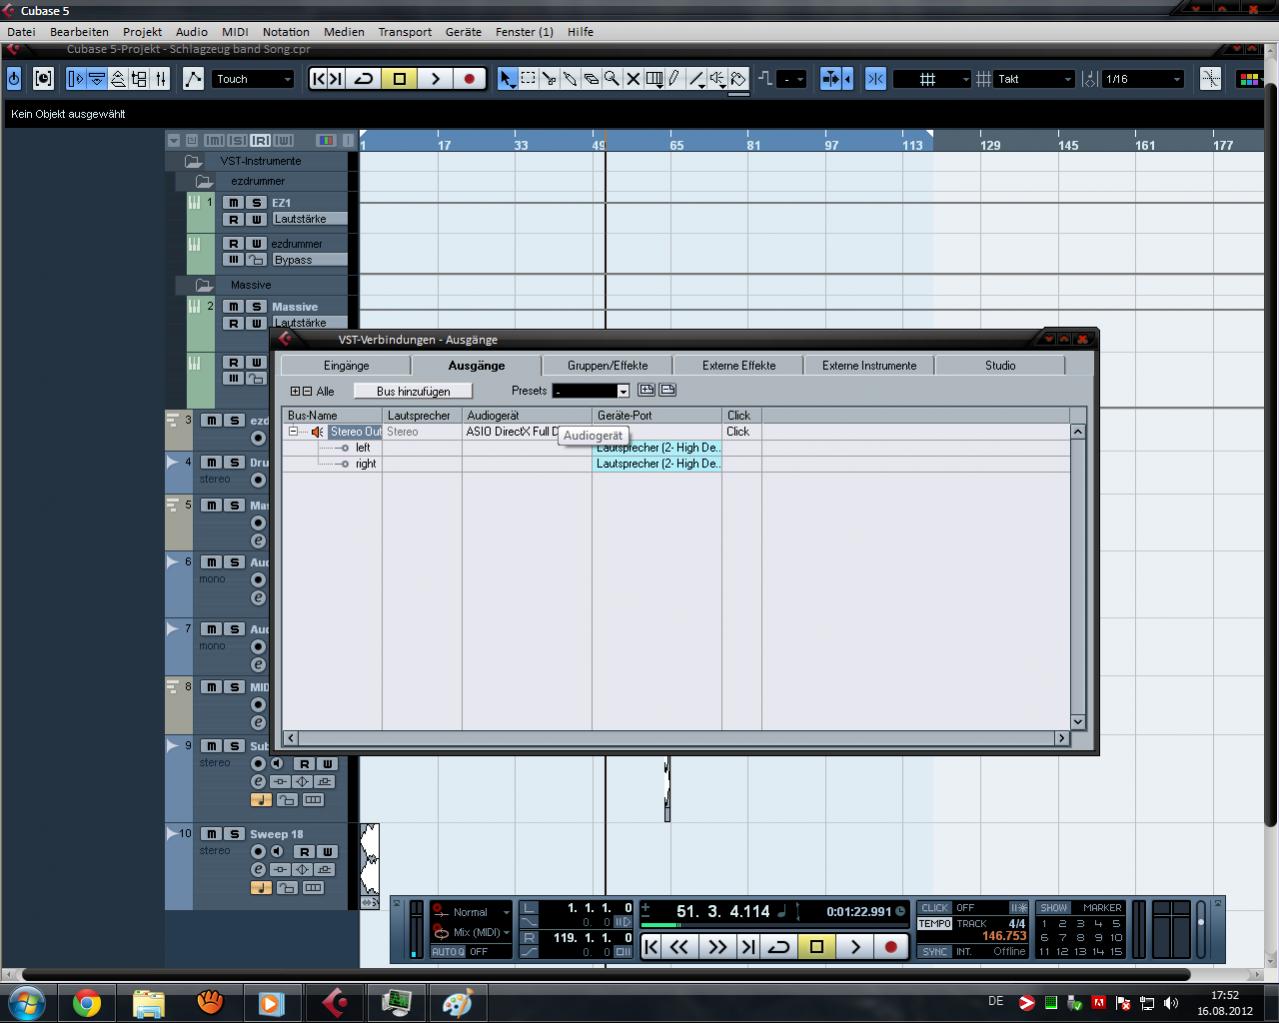This screenshot has width=1279, height=1023.
Task: Toggle the metronome CLICK button
Action: 935,908
